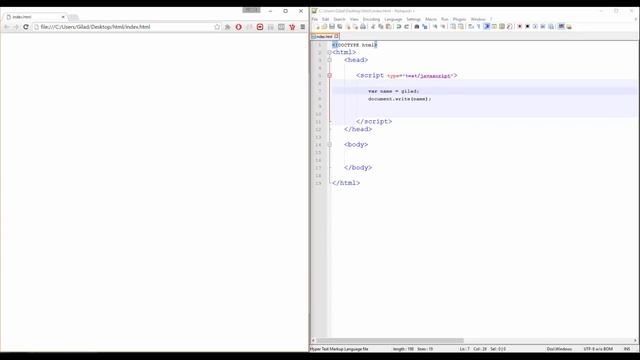
Task: Open the Encoding menu
Action: tap(371, 19)
